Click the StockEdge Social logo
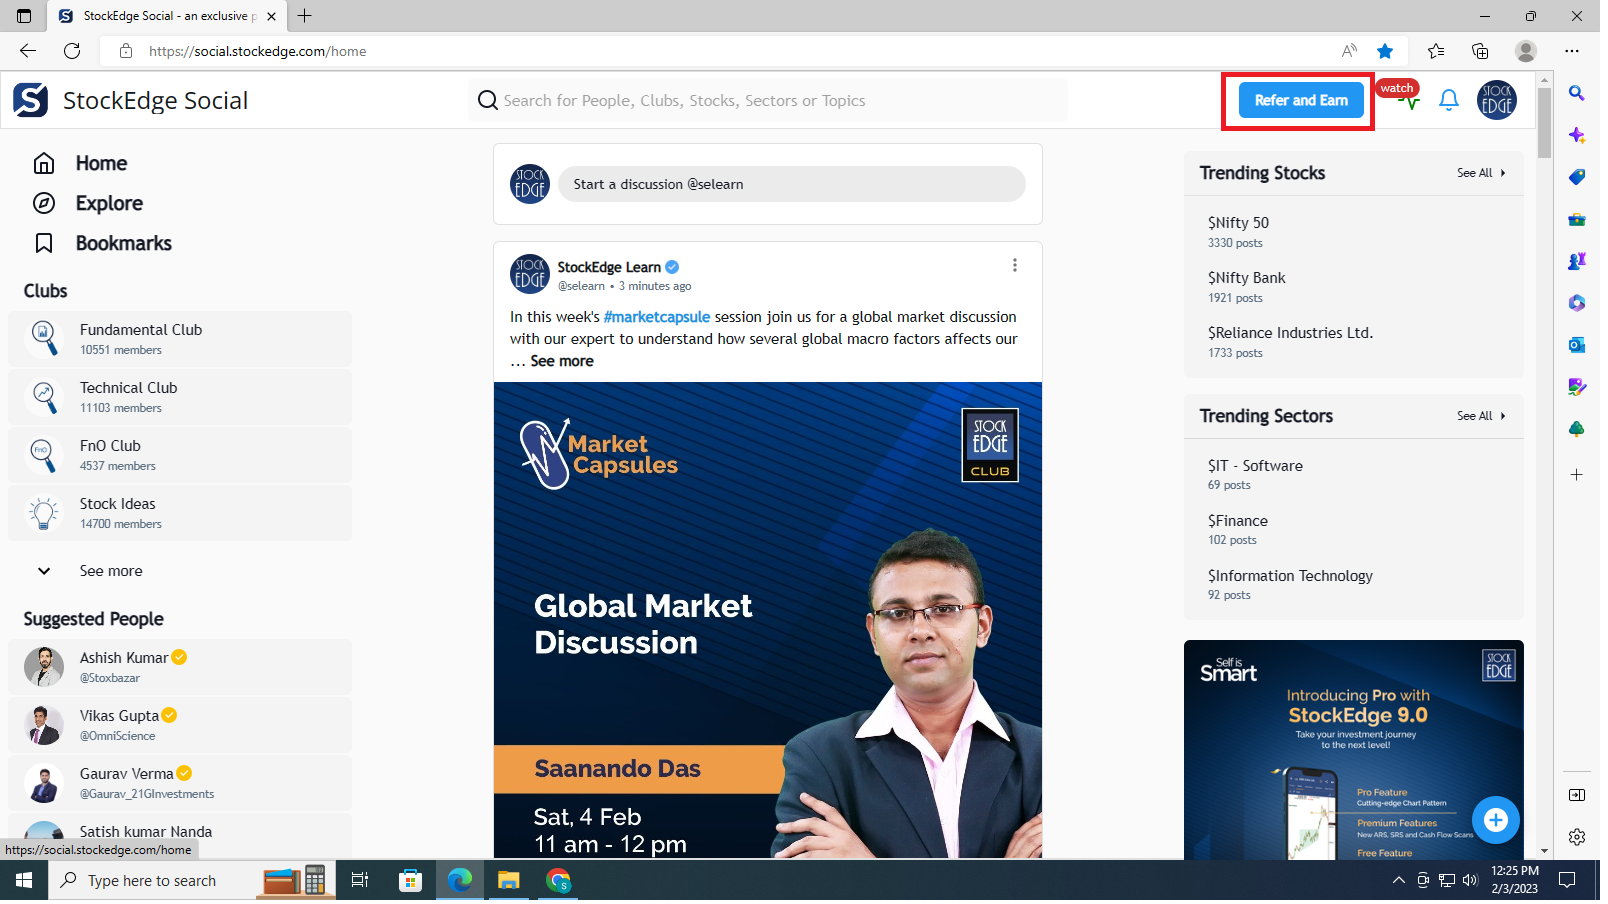This screenshot has width=1608, height=904. (30, 101)
